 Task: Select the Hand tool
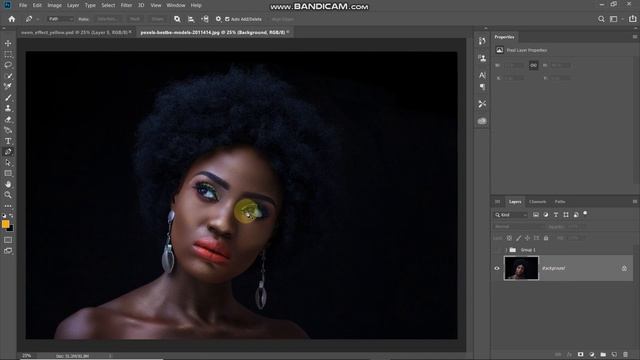(x=8, y=184)
